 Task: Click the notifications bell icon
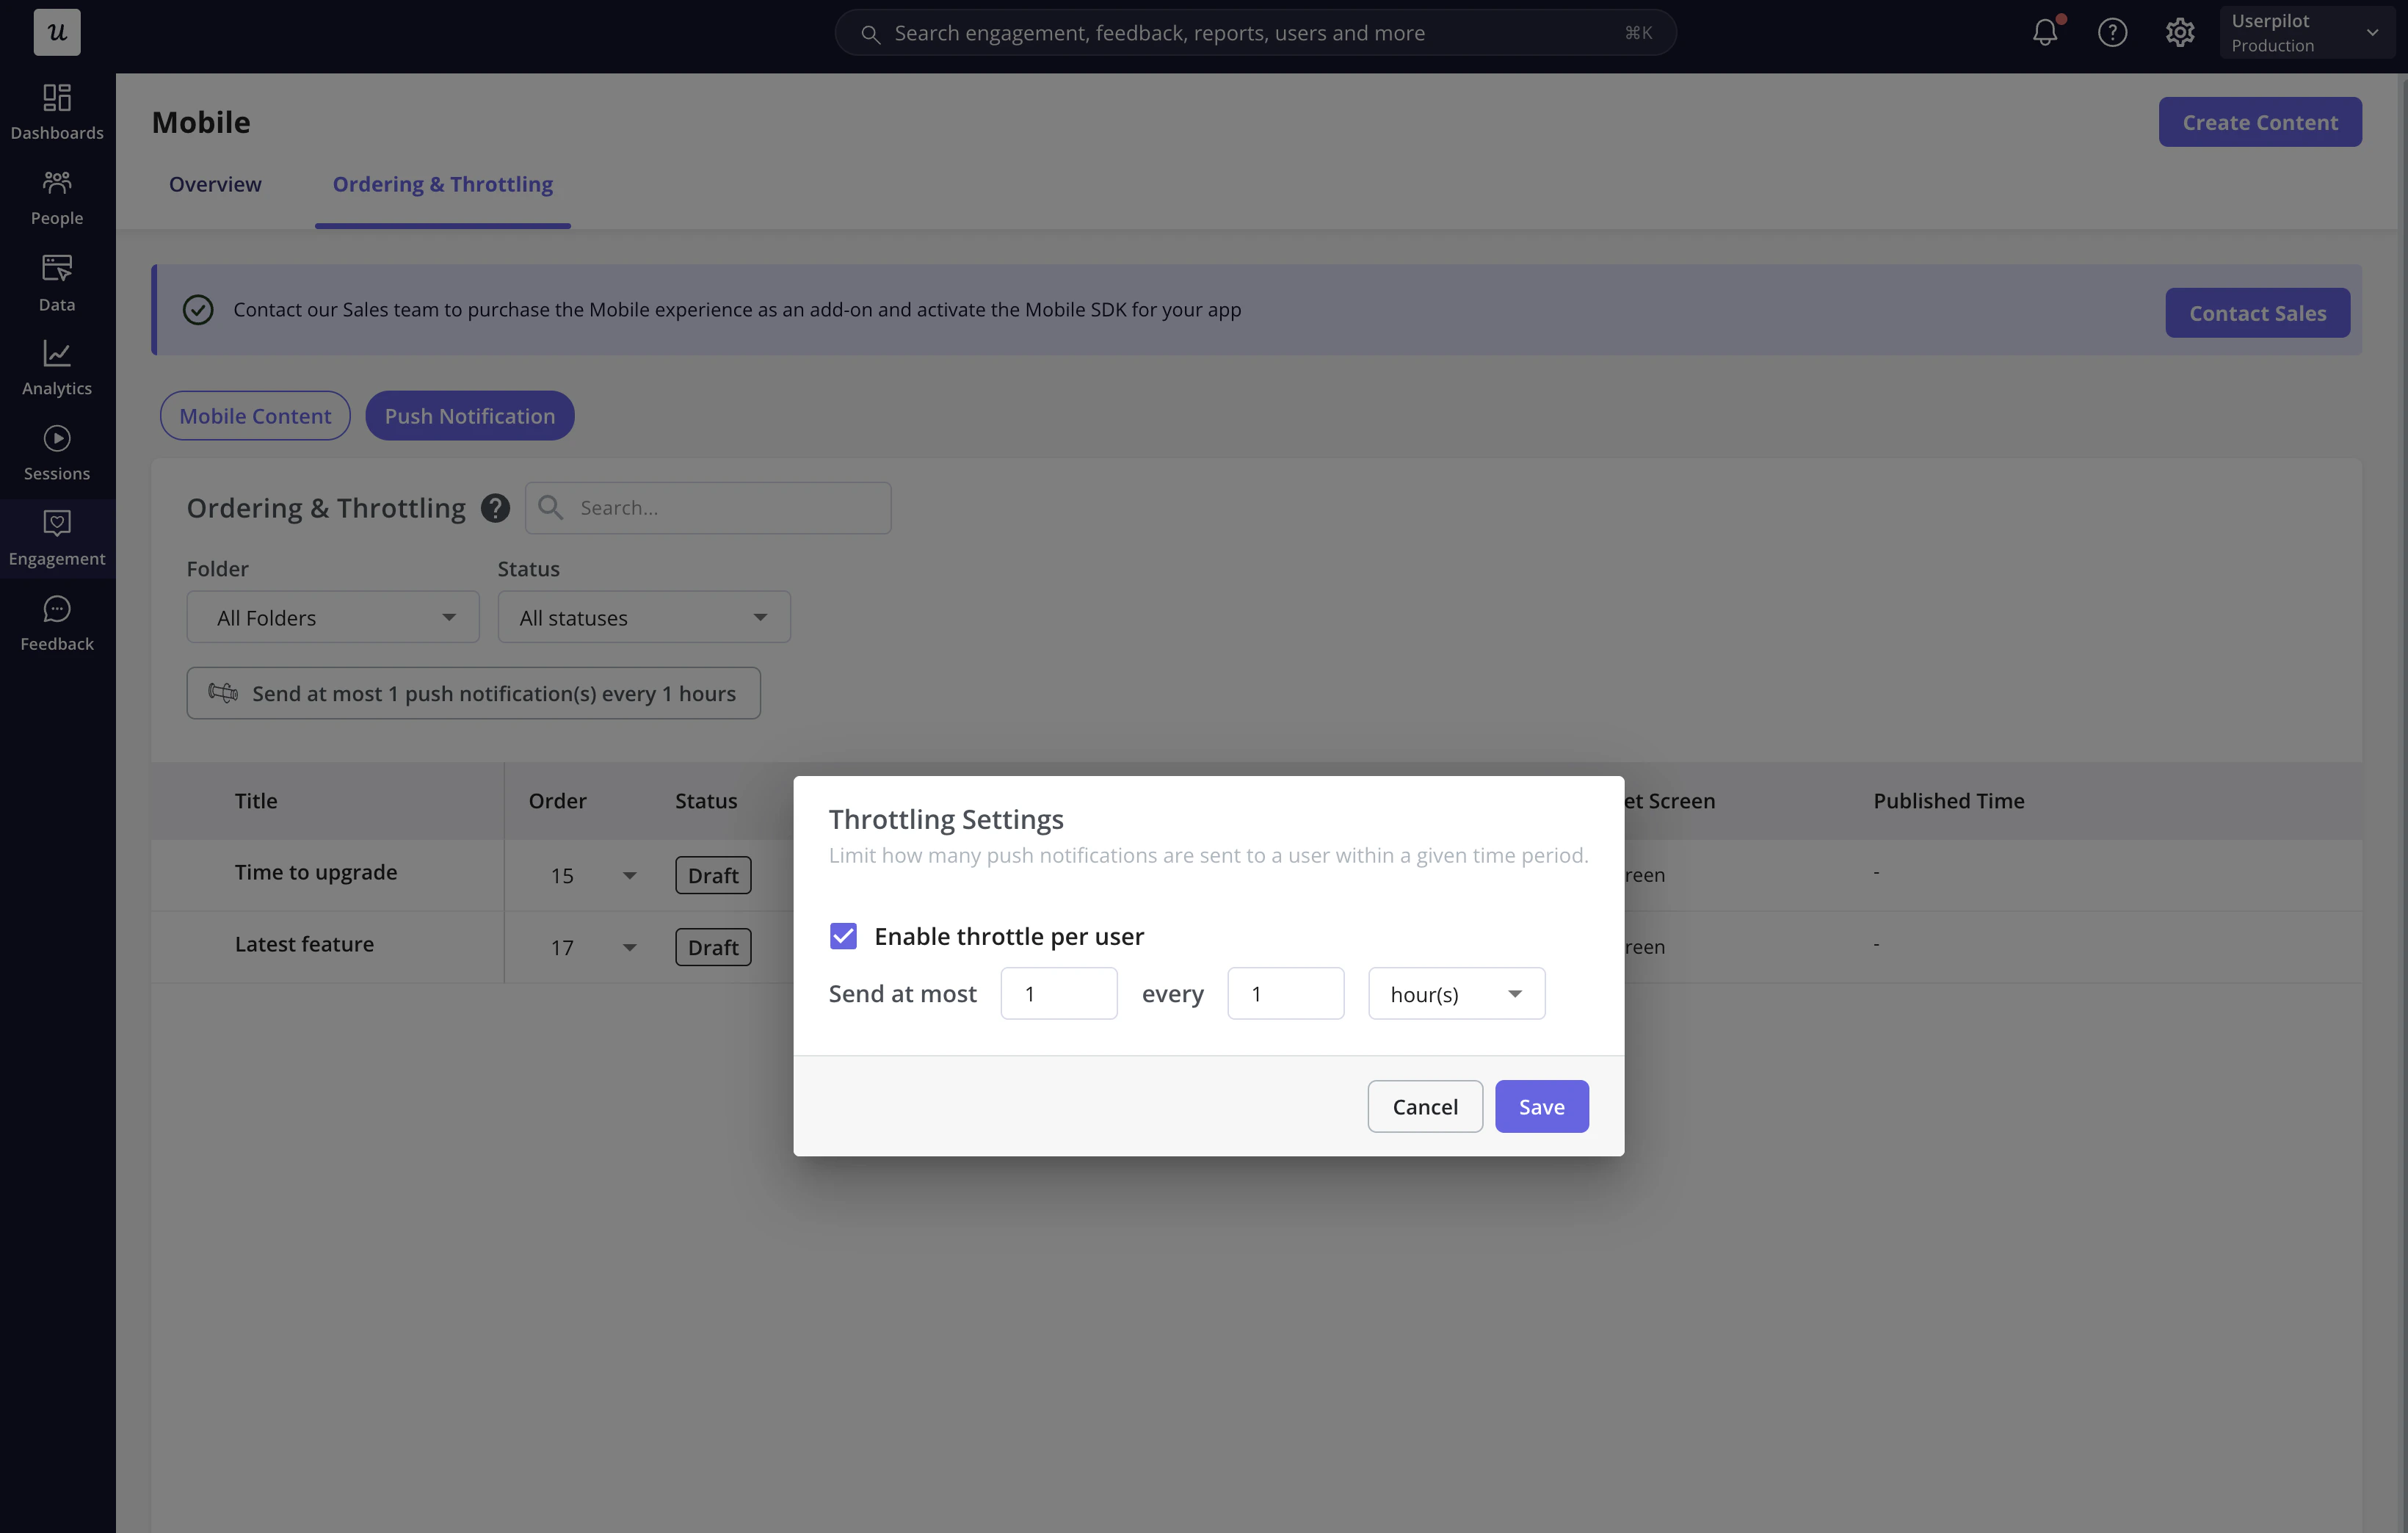pyautogui.click(x=2045, y=33)
